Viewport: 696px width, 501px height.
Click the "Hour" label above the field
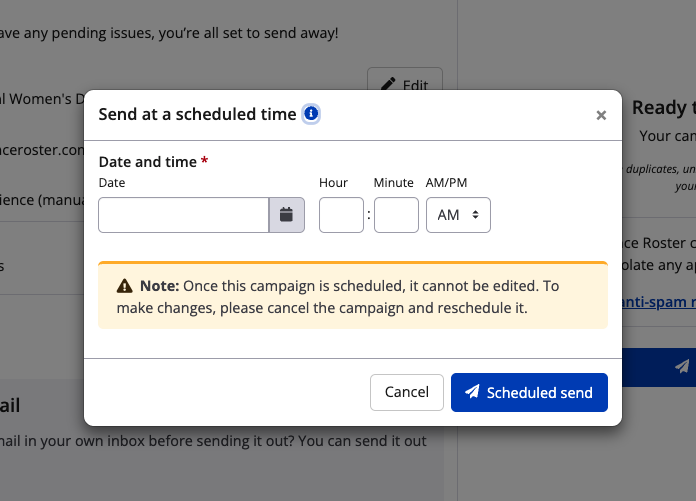pyautogui.click(x=333, y=183)
